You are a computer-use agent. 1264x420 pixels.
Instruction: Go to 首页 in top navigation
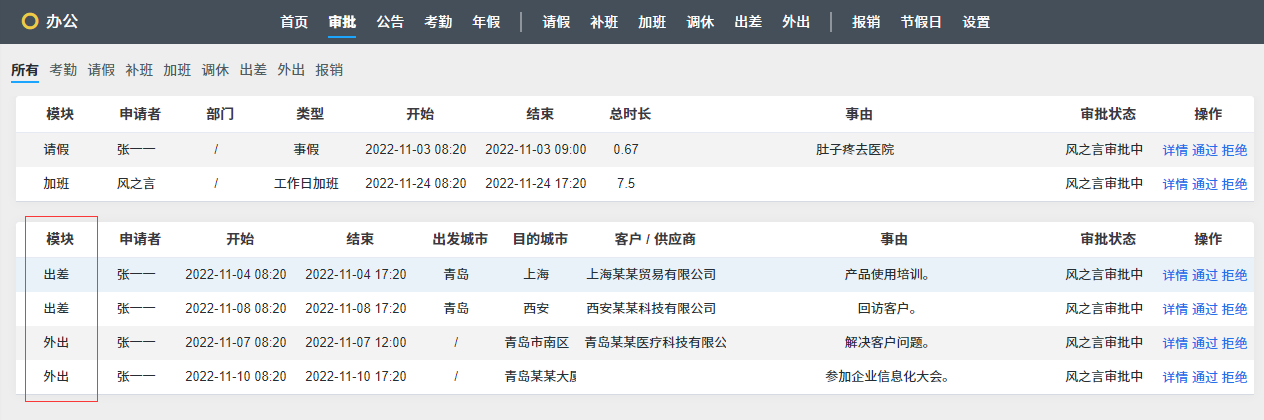(294, 22)
